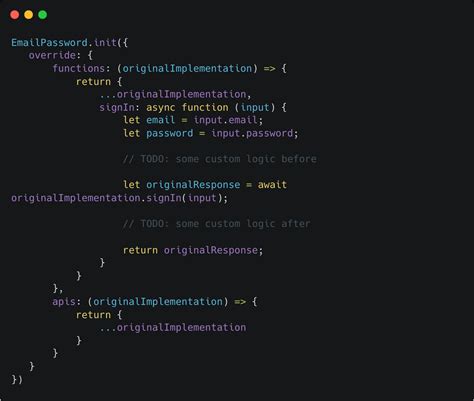The width and height of the screenshot is (474, 401).
Task: Click the yellow minimize window dot
Action: coord(29,15)
